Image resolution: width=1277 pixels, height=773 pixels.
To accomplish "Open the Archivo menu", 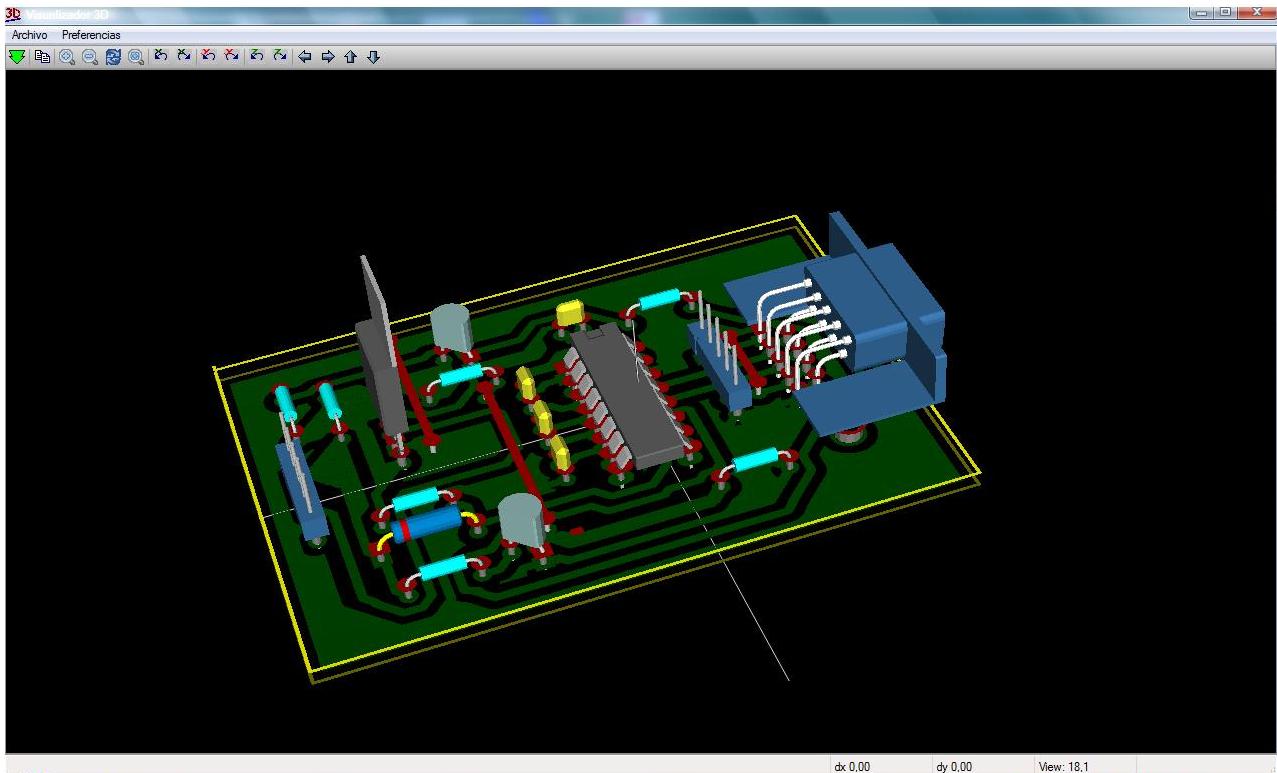I will pos(27,34).
